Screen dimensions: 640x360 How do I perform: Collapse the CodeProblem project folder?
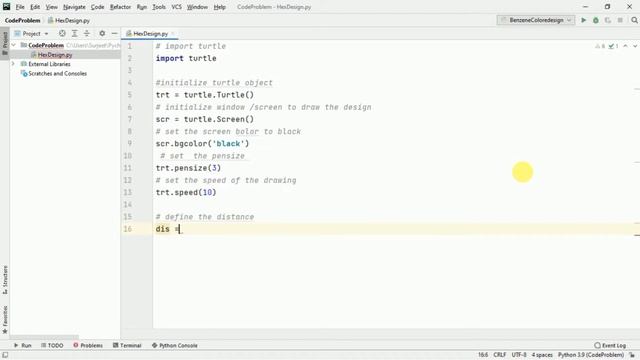tap(14, 45)
